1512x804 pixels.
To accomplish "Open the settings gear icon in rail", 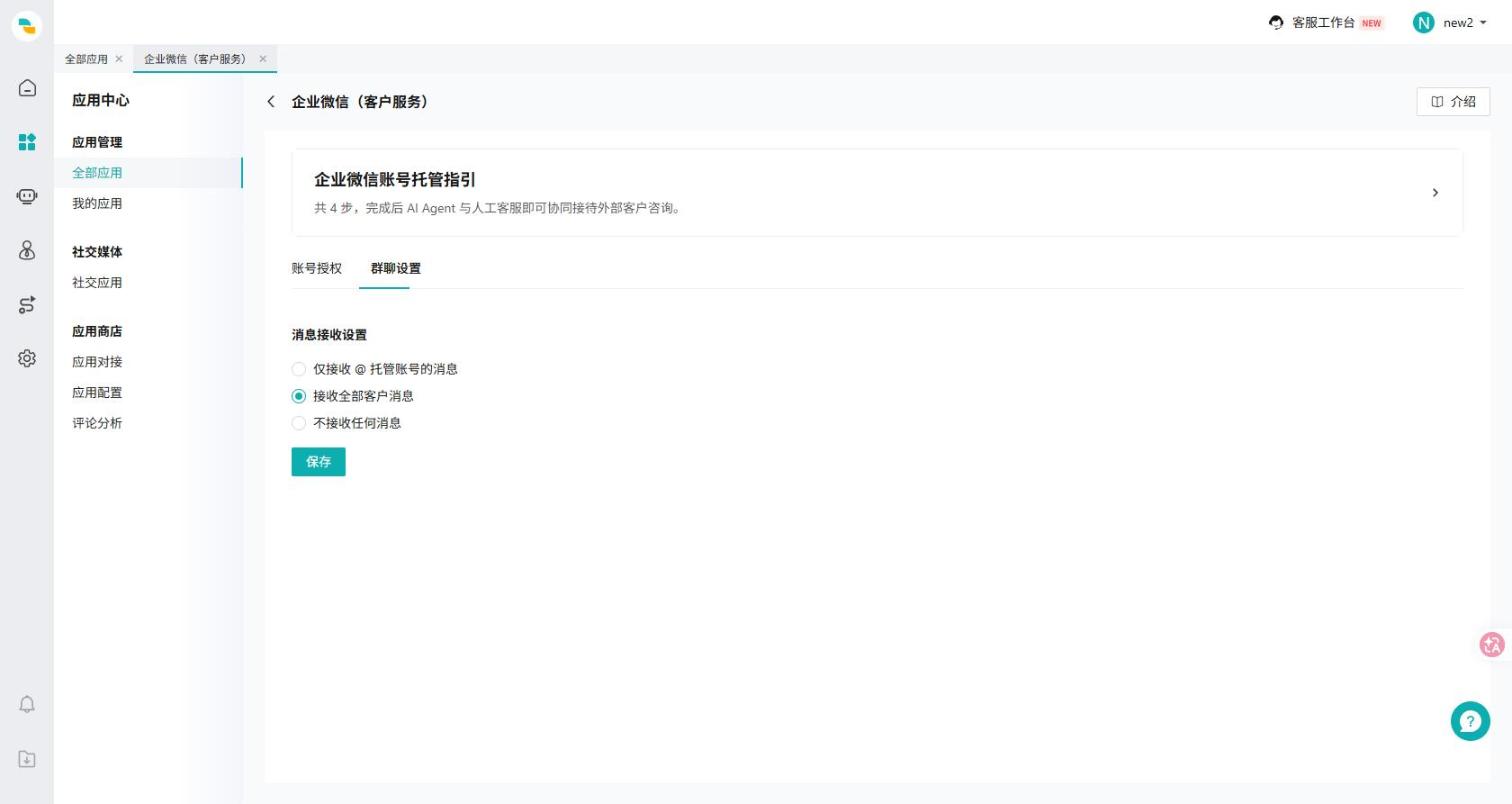I will tap(27, 358).
